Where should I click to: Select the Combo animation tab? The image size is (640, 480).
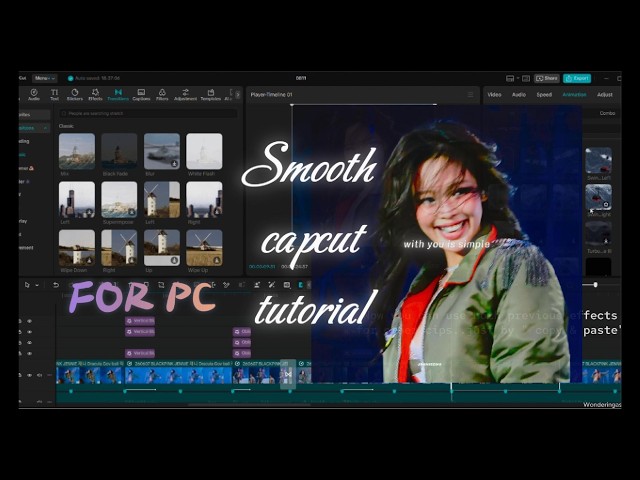[x=607, y=113]
